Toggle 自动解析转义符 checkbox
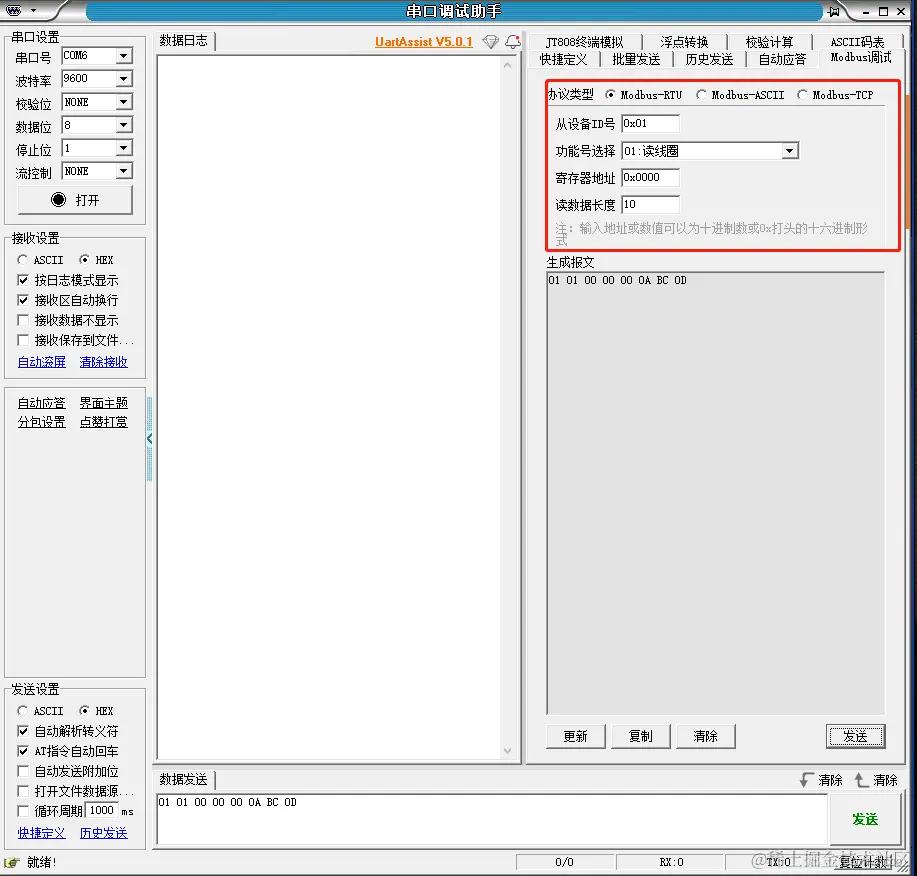 tap(23, 731)
